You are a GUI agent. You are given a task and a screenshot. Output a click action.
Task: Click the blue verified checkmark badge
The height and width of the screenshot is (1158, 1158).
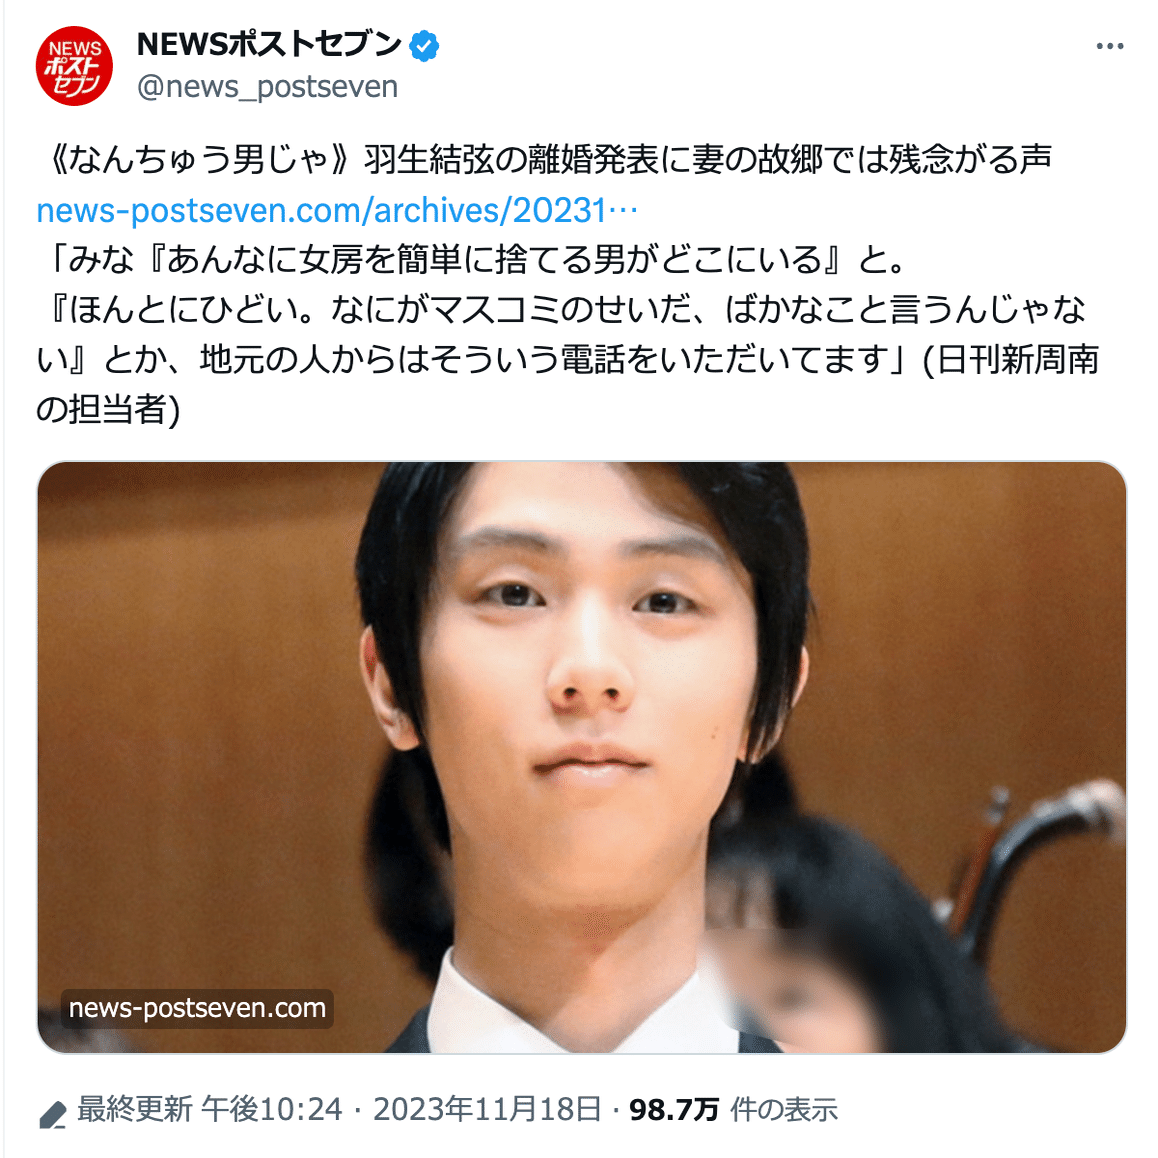pyautogui.click(x=424, y=46)
